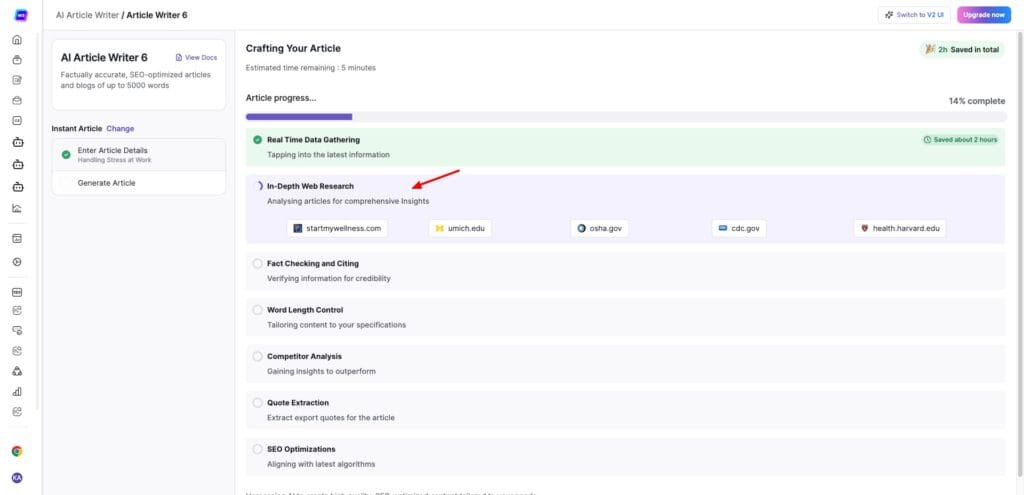Click clock icon in Saved about 2 hours badge
Image resolution: width=1024 pixels, height=495 pixels.
(927, 140)
